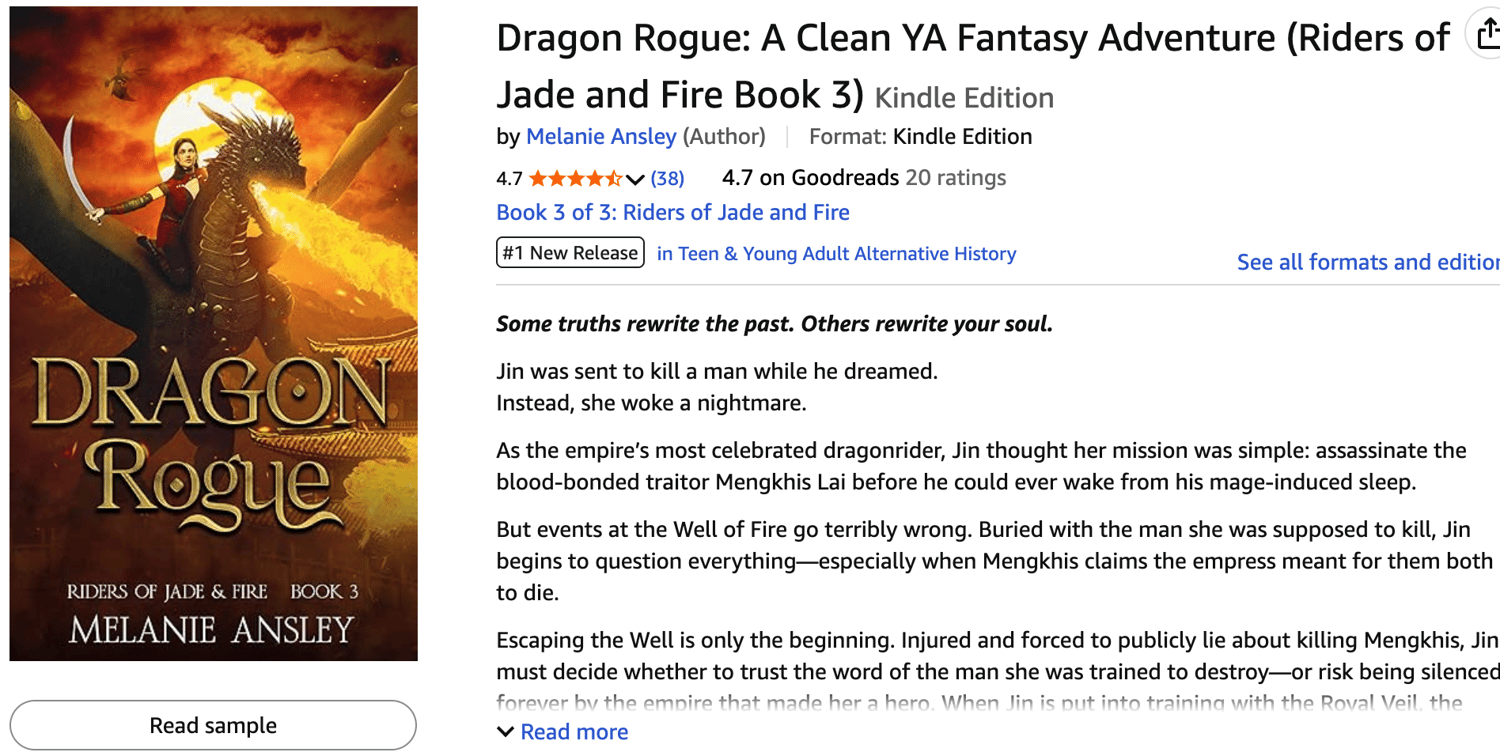Open the rating breakdown chevron after the stars
Screen dimensions: 1500x756
tap(635, 180)
